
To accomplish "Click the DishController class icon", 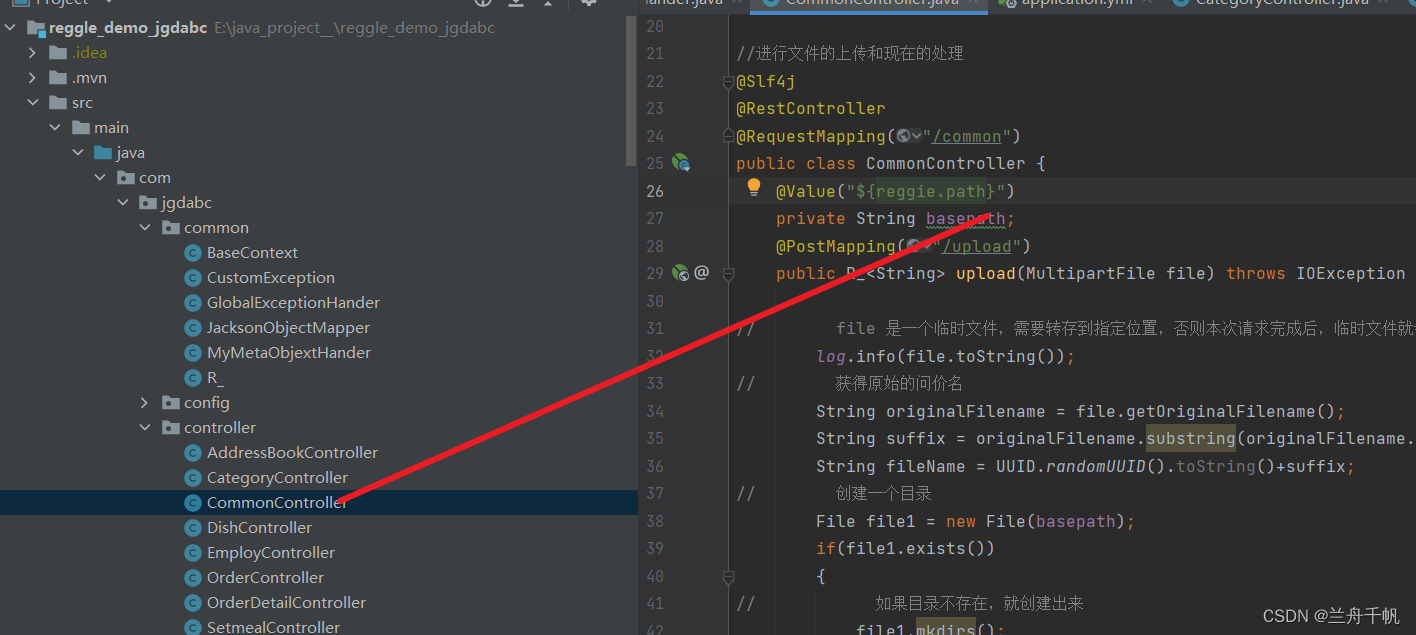I will pos(193,528).
